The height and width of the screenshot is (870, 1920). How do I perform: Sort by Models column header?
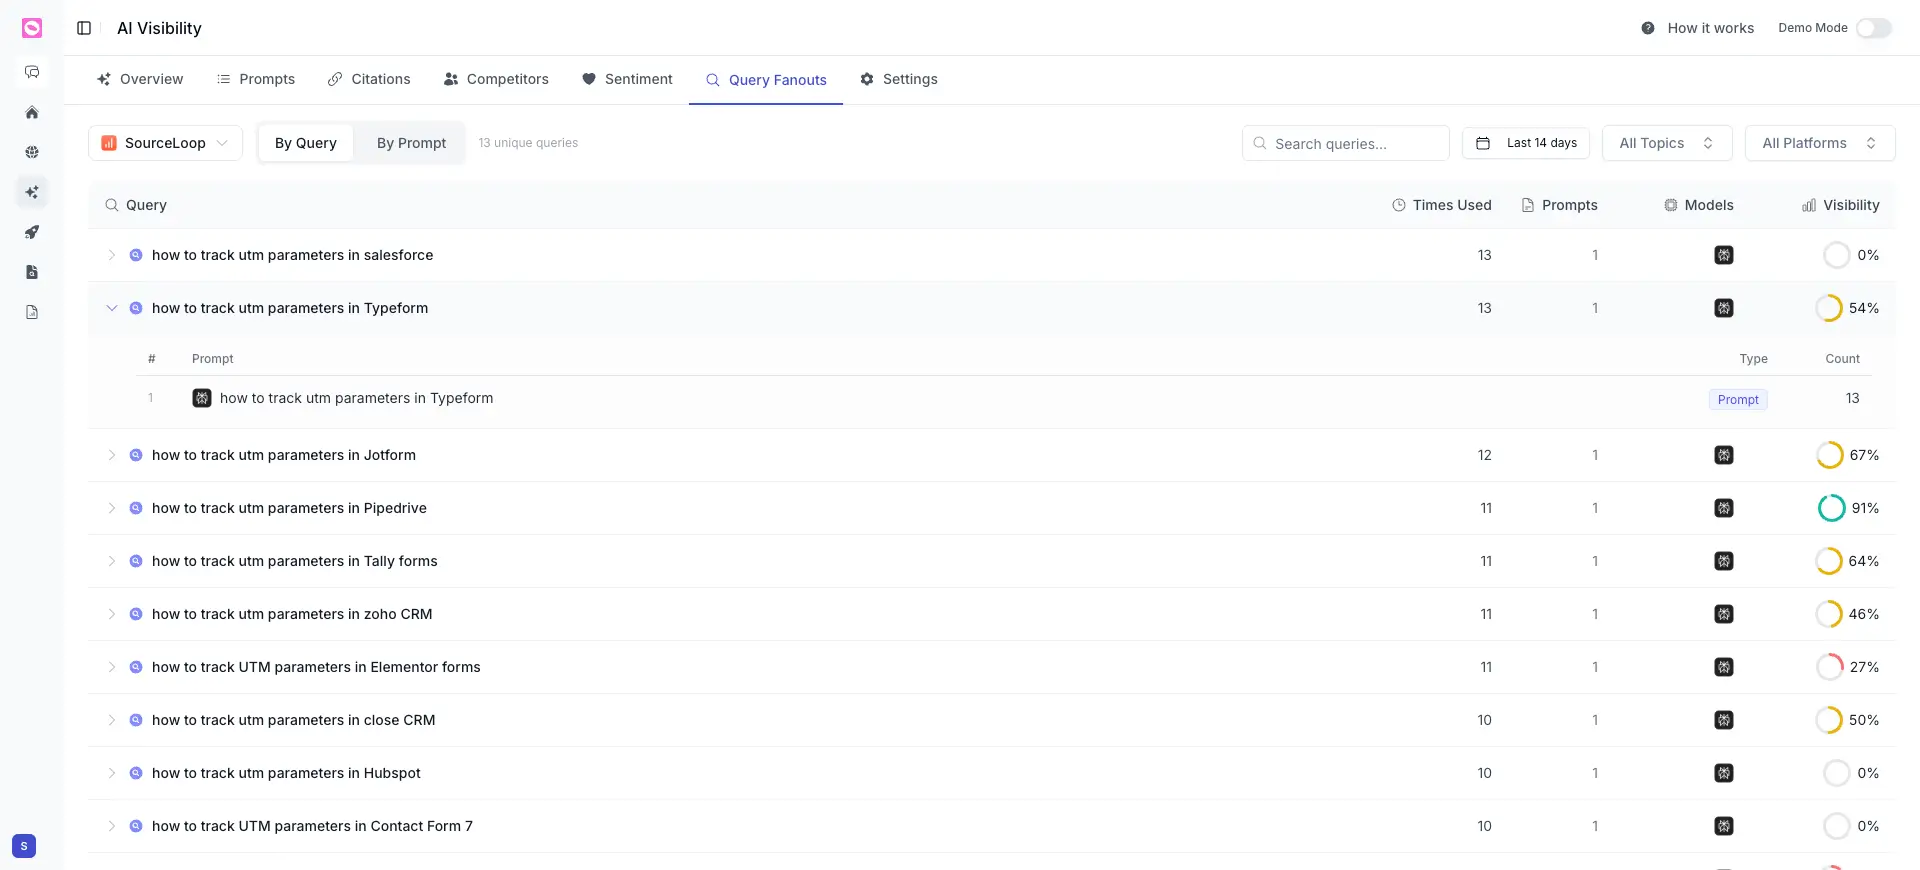[1699, 205]
